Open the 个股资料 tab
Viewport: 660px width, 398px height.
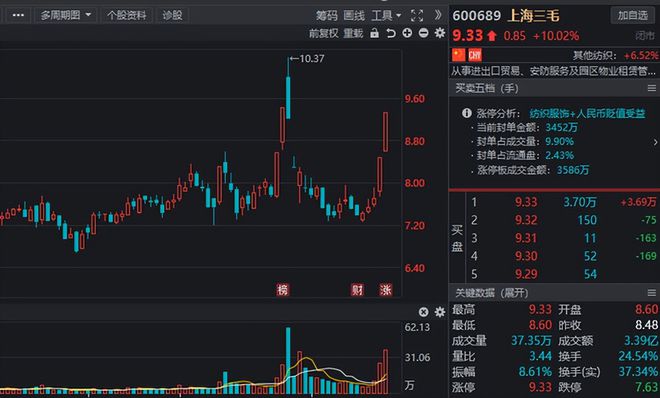click(126, 16)
